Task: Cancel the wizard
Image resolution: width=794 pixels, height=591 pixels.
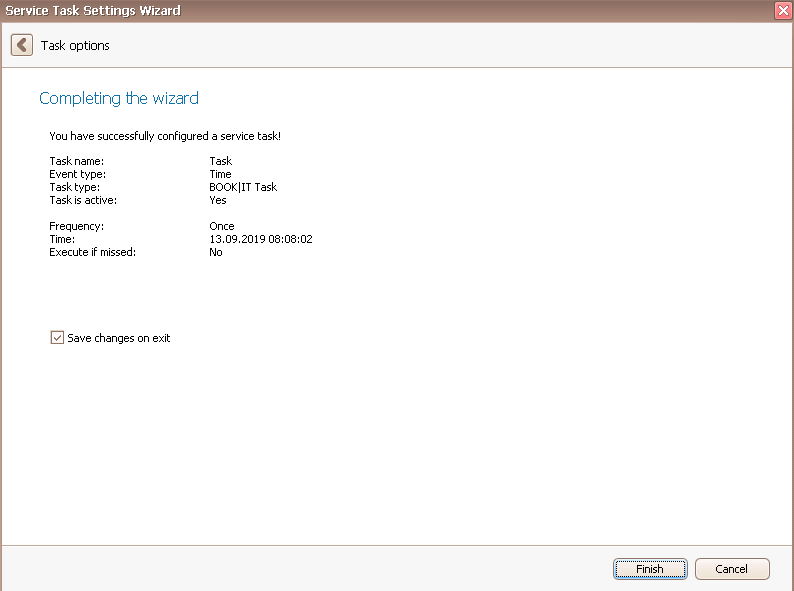Action: pyautogui.click(x=732, y=569)
